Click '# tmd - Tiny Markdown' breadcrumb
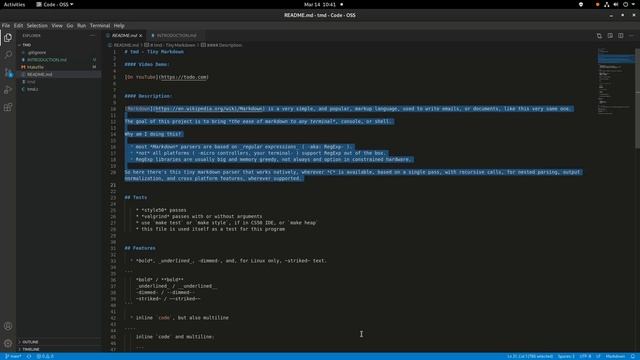640x360 pixels. coord(170,45)
